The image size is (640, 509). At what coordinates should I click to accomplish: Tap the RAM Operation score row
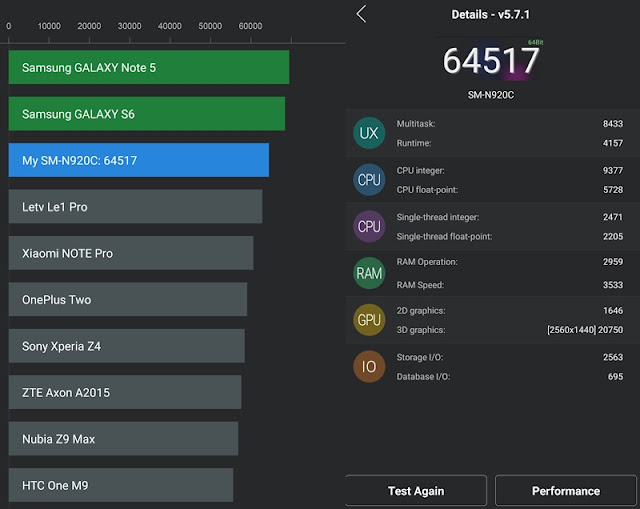click(510, 262)
